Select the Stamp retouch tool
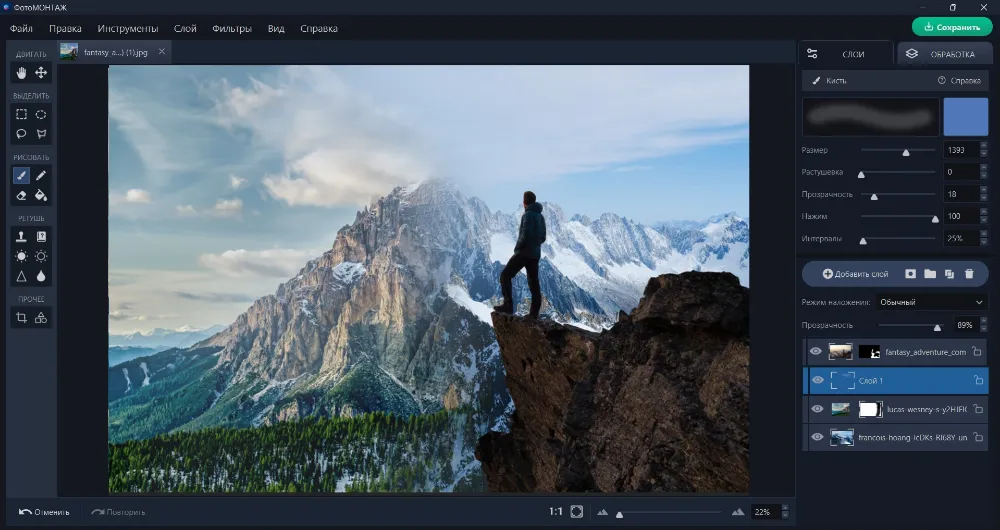1000x530 pixels. [x=21, y=237]
